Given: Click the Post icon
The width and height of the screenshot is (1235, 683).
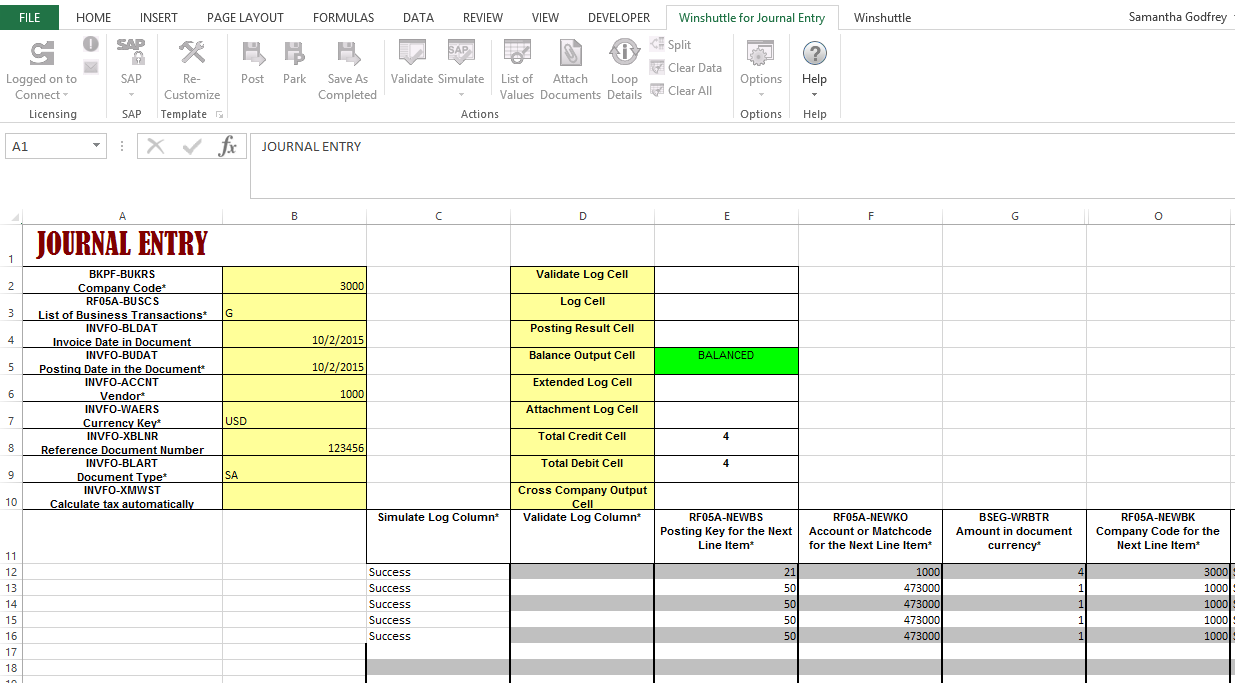Looking at the screenshot, I should pos(253,54).
